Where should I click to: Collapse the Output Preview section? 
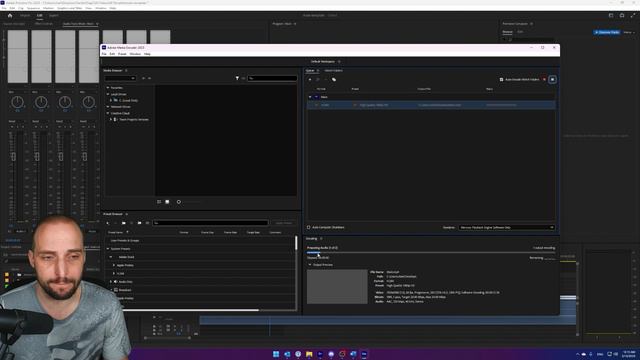(310, 265)
